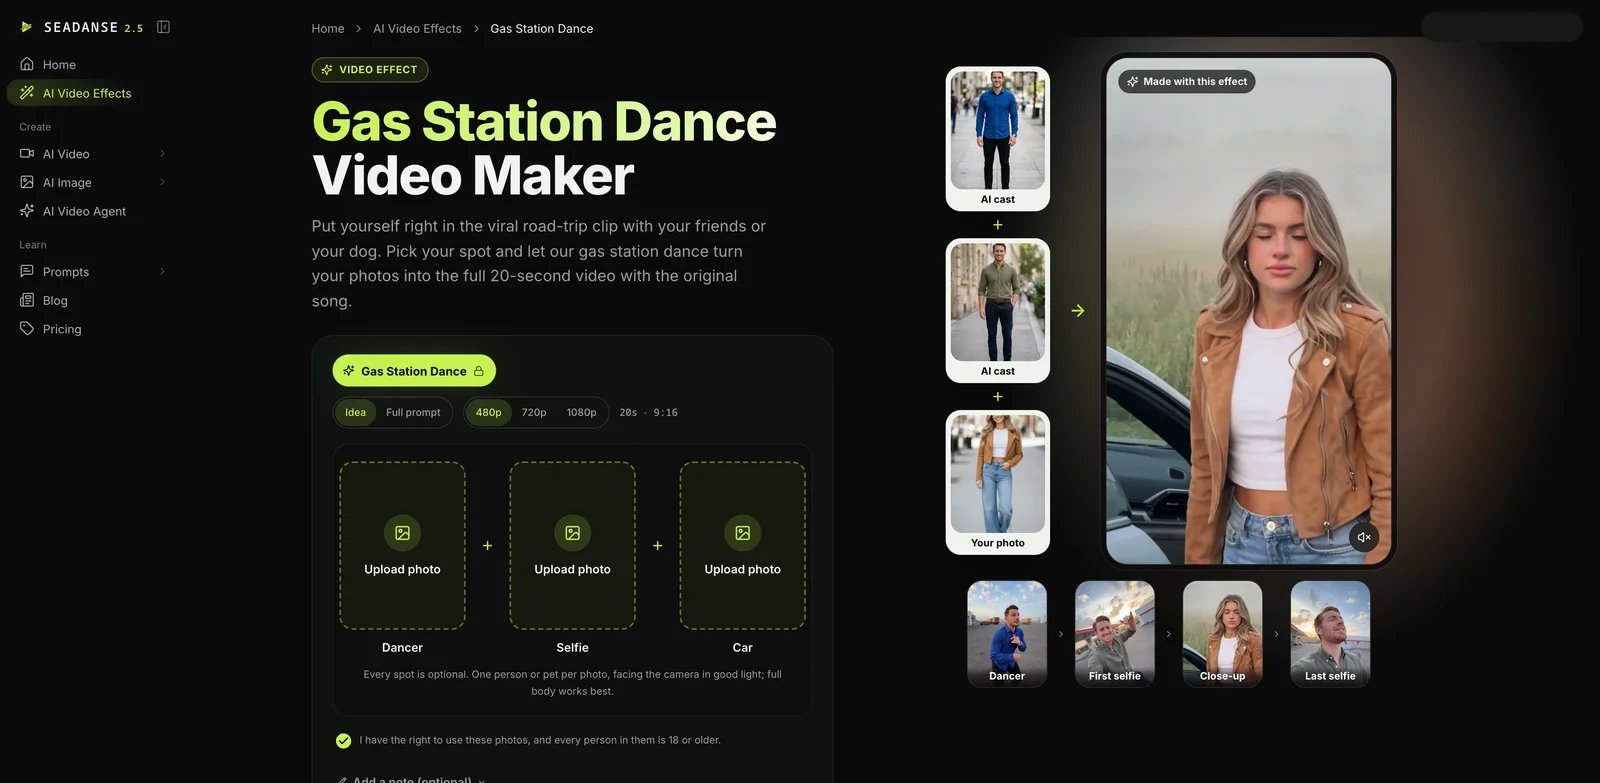
Task: Select the Close-up scene thumbnail
Action: coord(1223,634)
